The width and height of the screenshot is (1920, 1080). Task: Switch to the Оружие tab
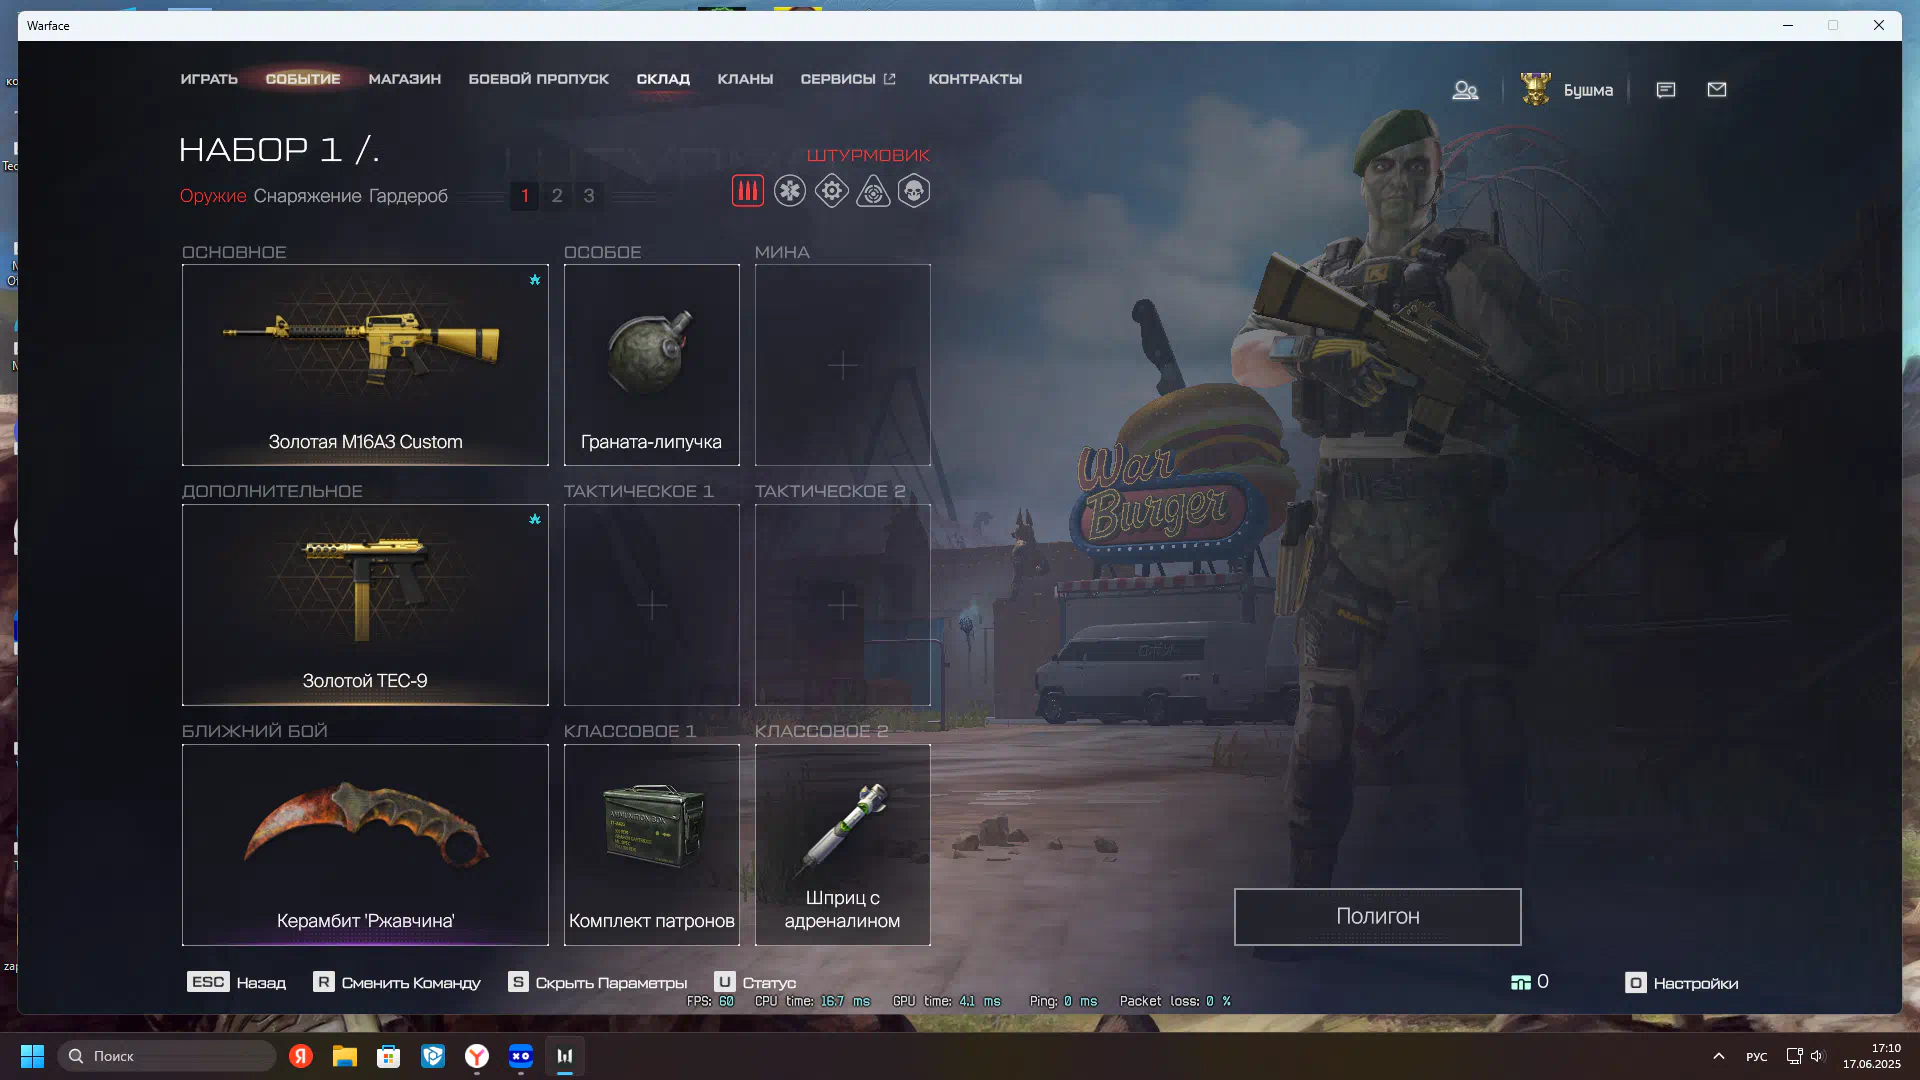(213, 196)
